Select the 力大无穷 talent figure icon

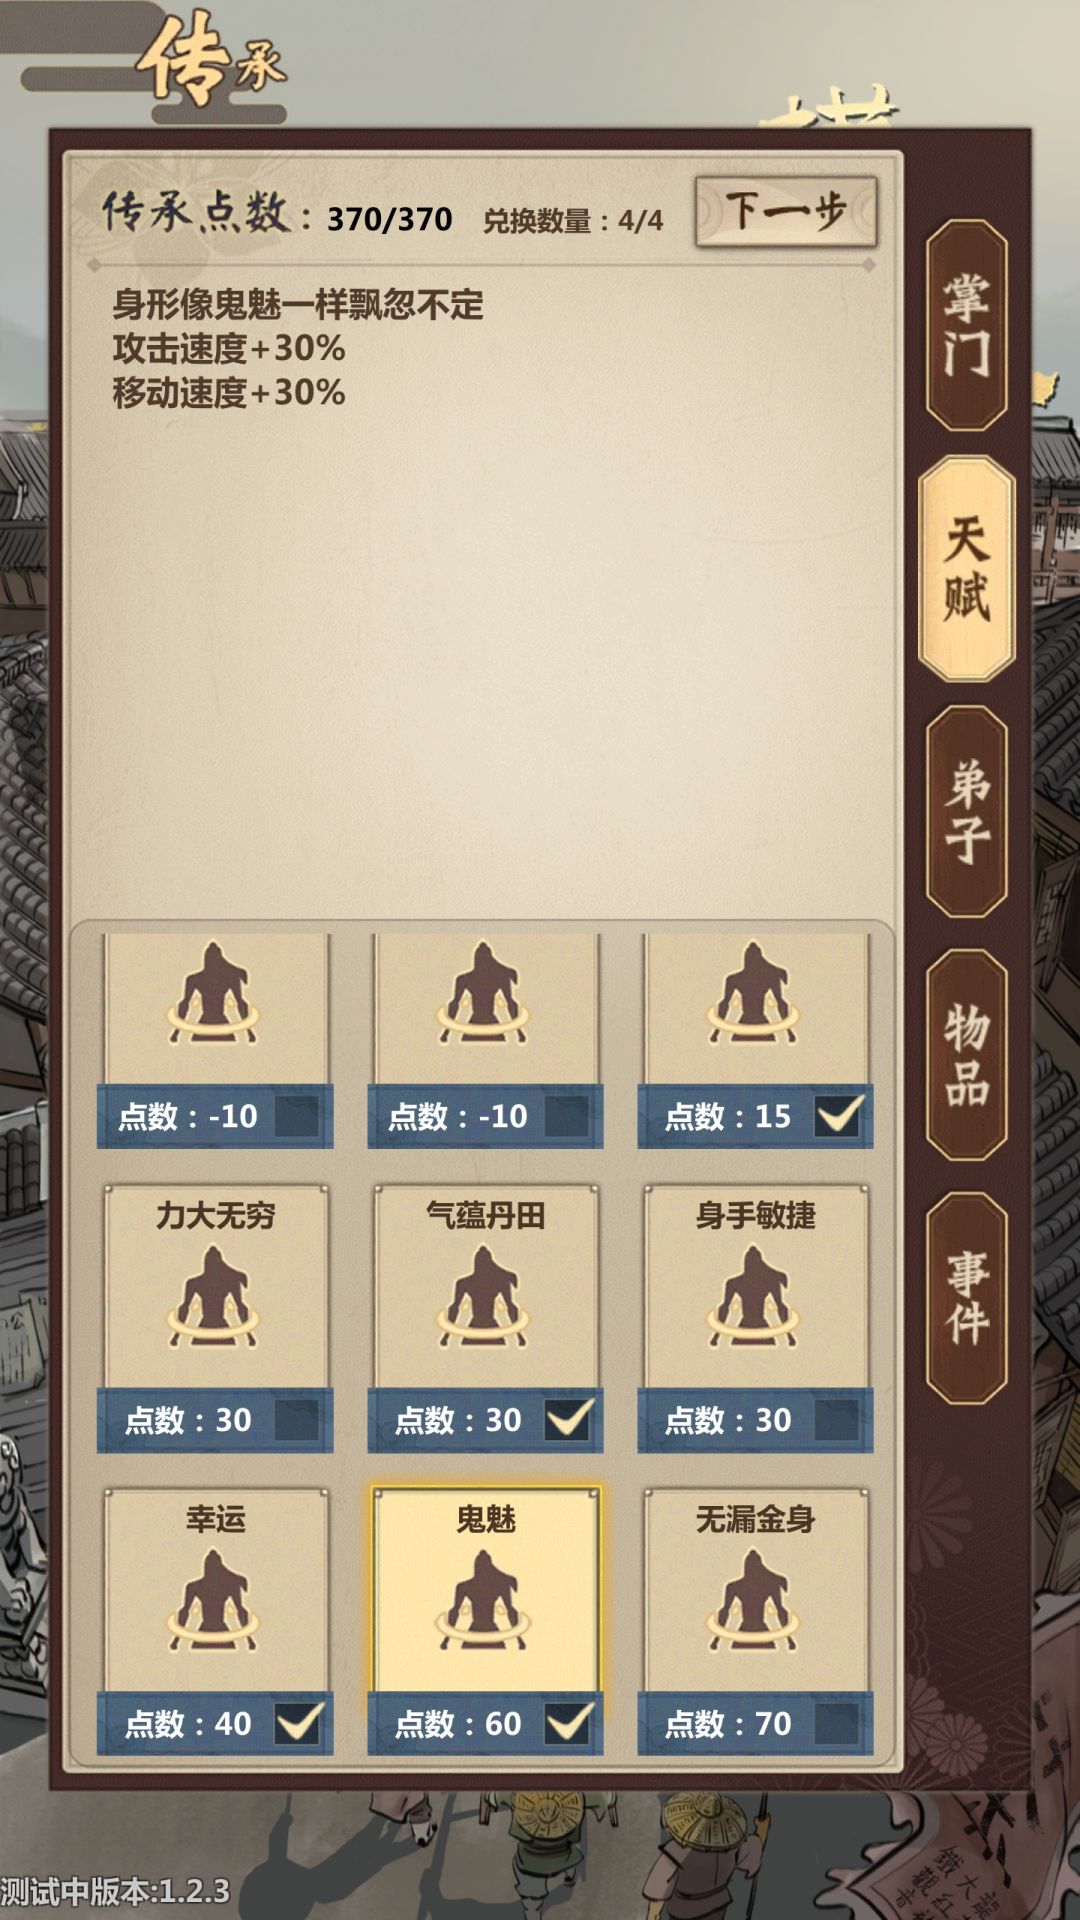pyautogui.click(x=213, y=1296)
